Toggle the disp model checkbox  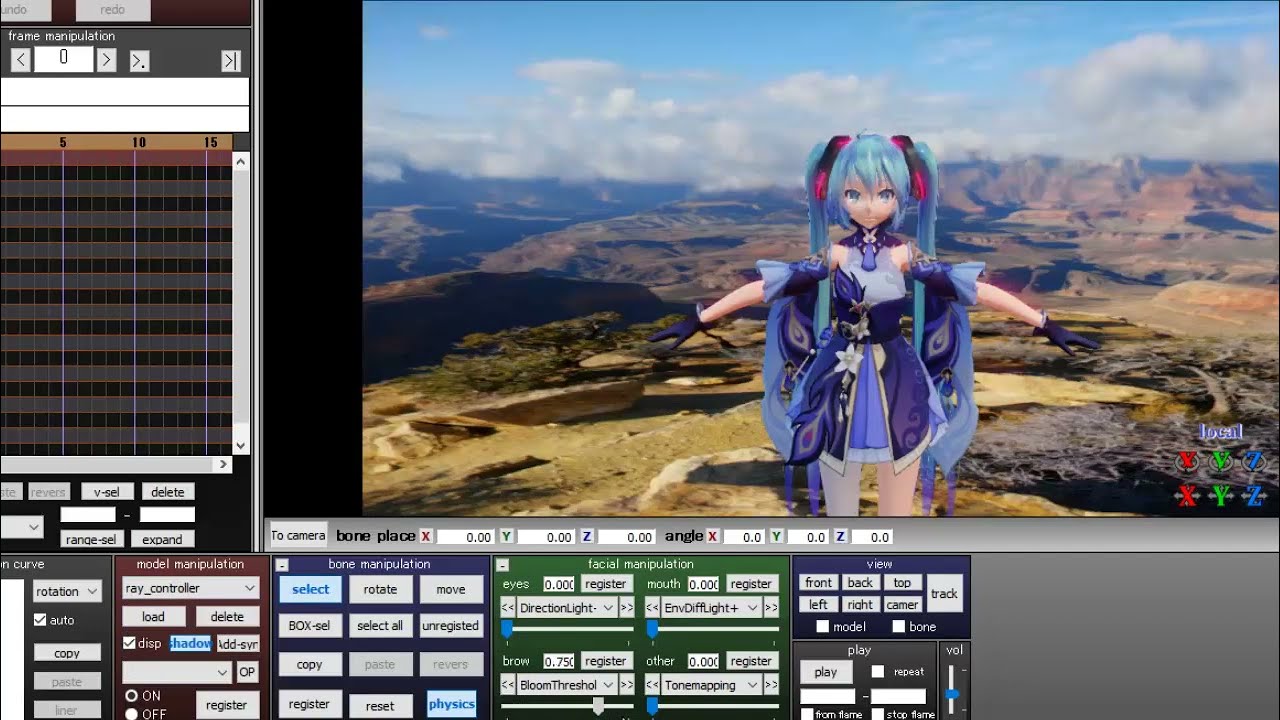click(x=129, y=643)
